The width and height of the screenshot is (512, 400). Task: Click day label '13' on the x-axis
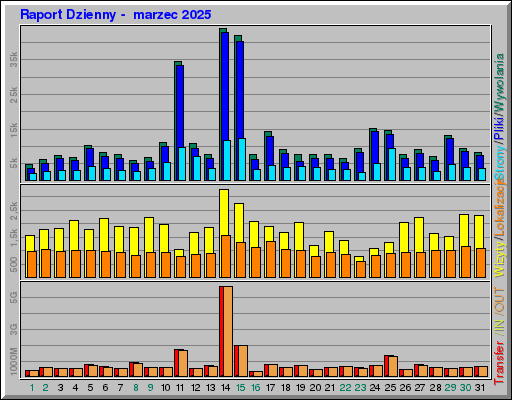coord(210,388)
